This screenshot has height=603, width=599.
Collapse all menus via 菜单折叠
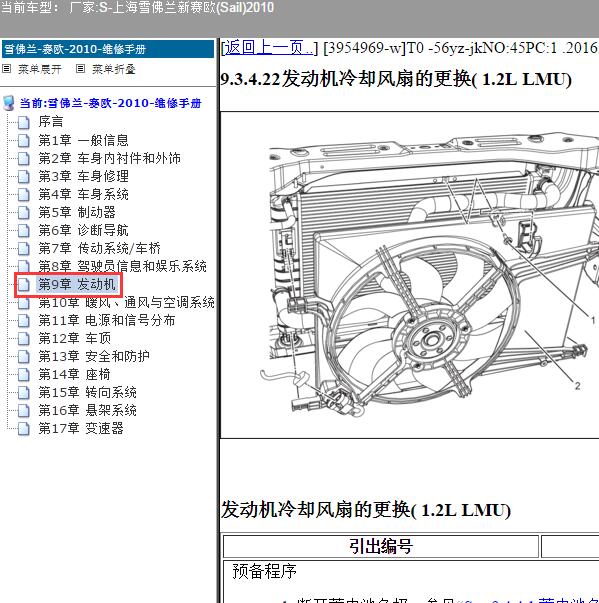click(x=113, y=69)
